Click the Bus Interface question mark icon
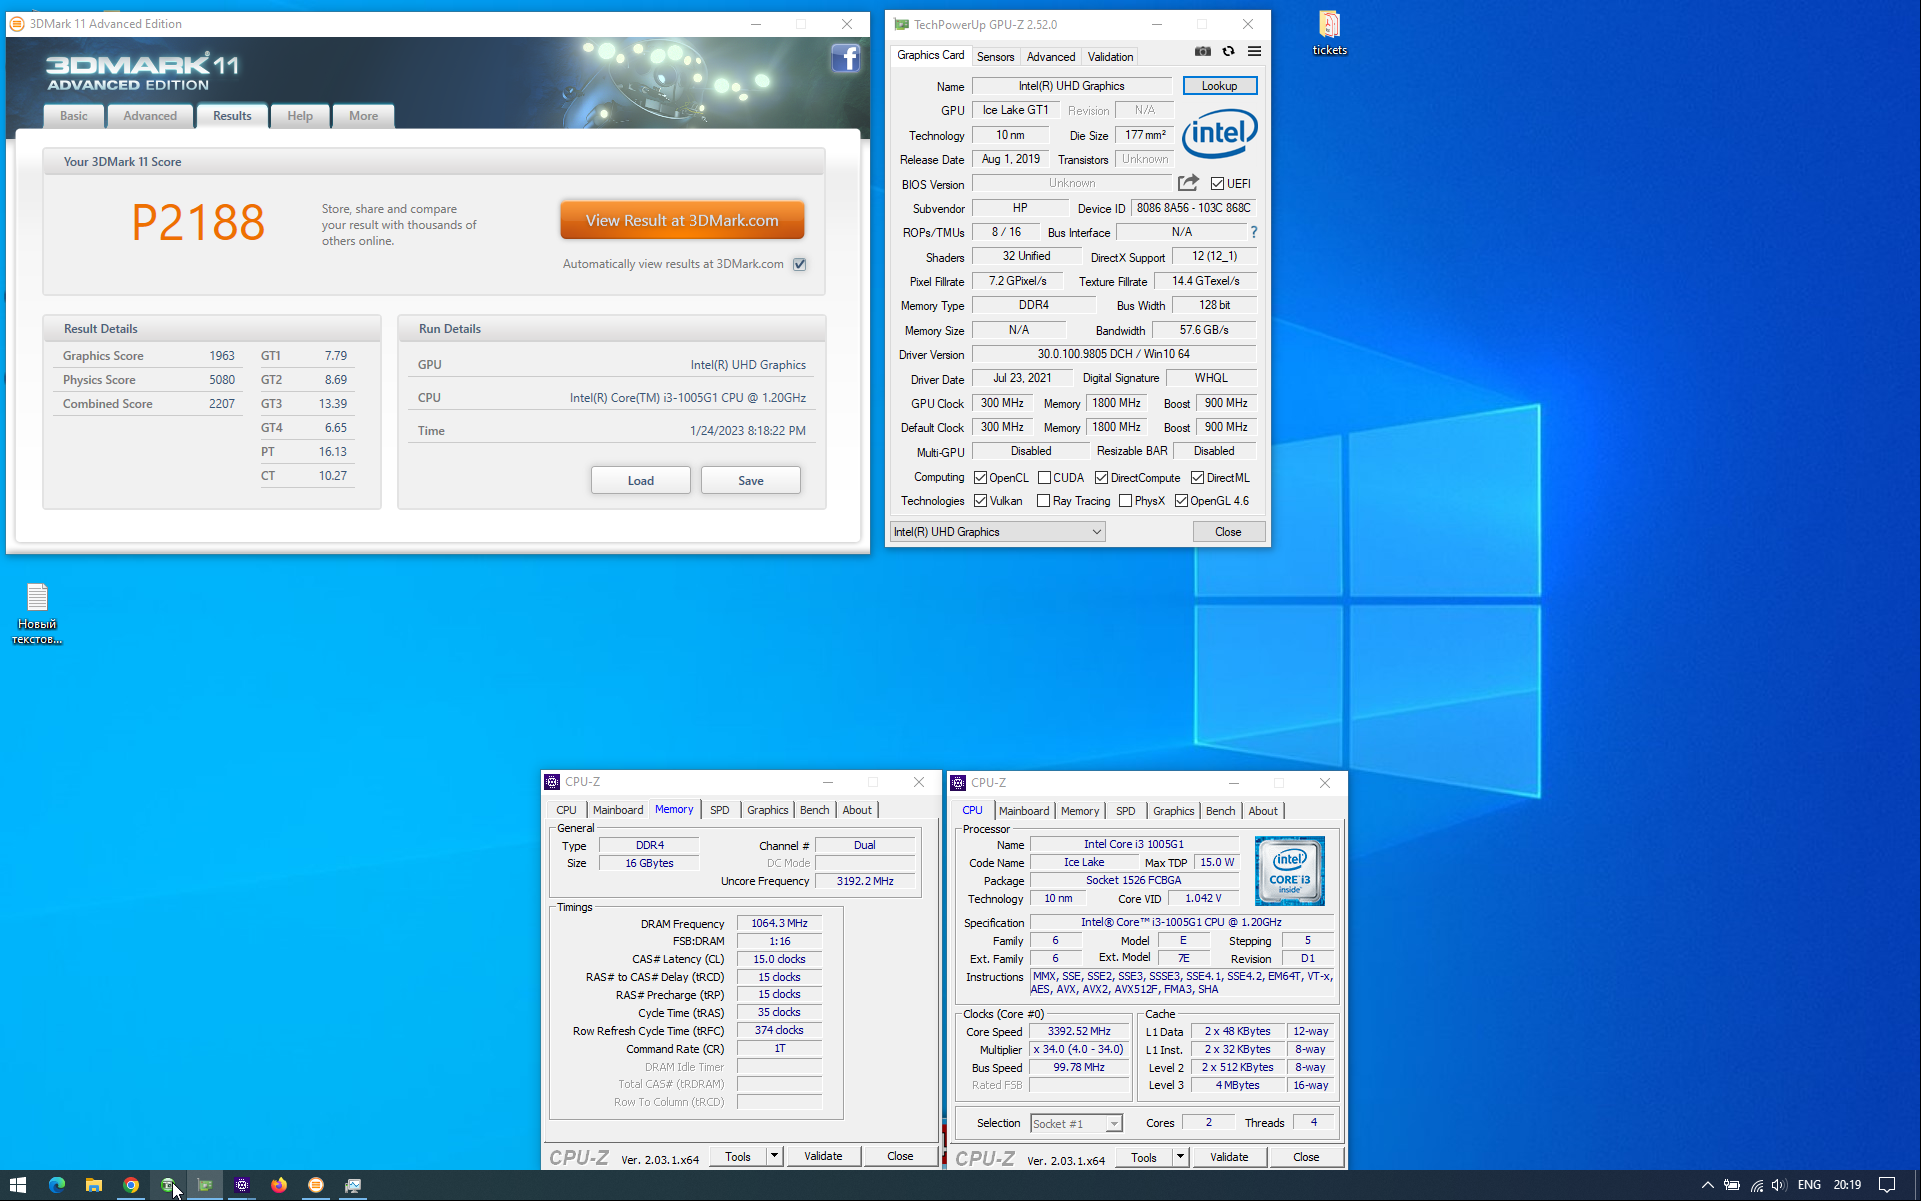The image size is (1921, 1201). click(x=1253, y=232)
